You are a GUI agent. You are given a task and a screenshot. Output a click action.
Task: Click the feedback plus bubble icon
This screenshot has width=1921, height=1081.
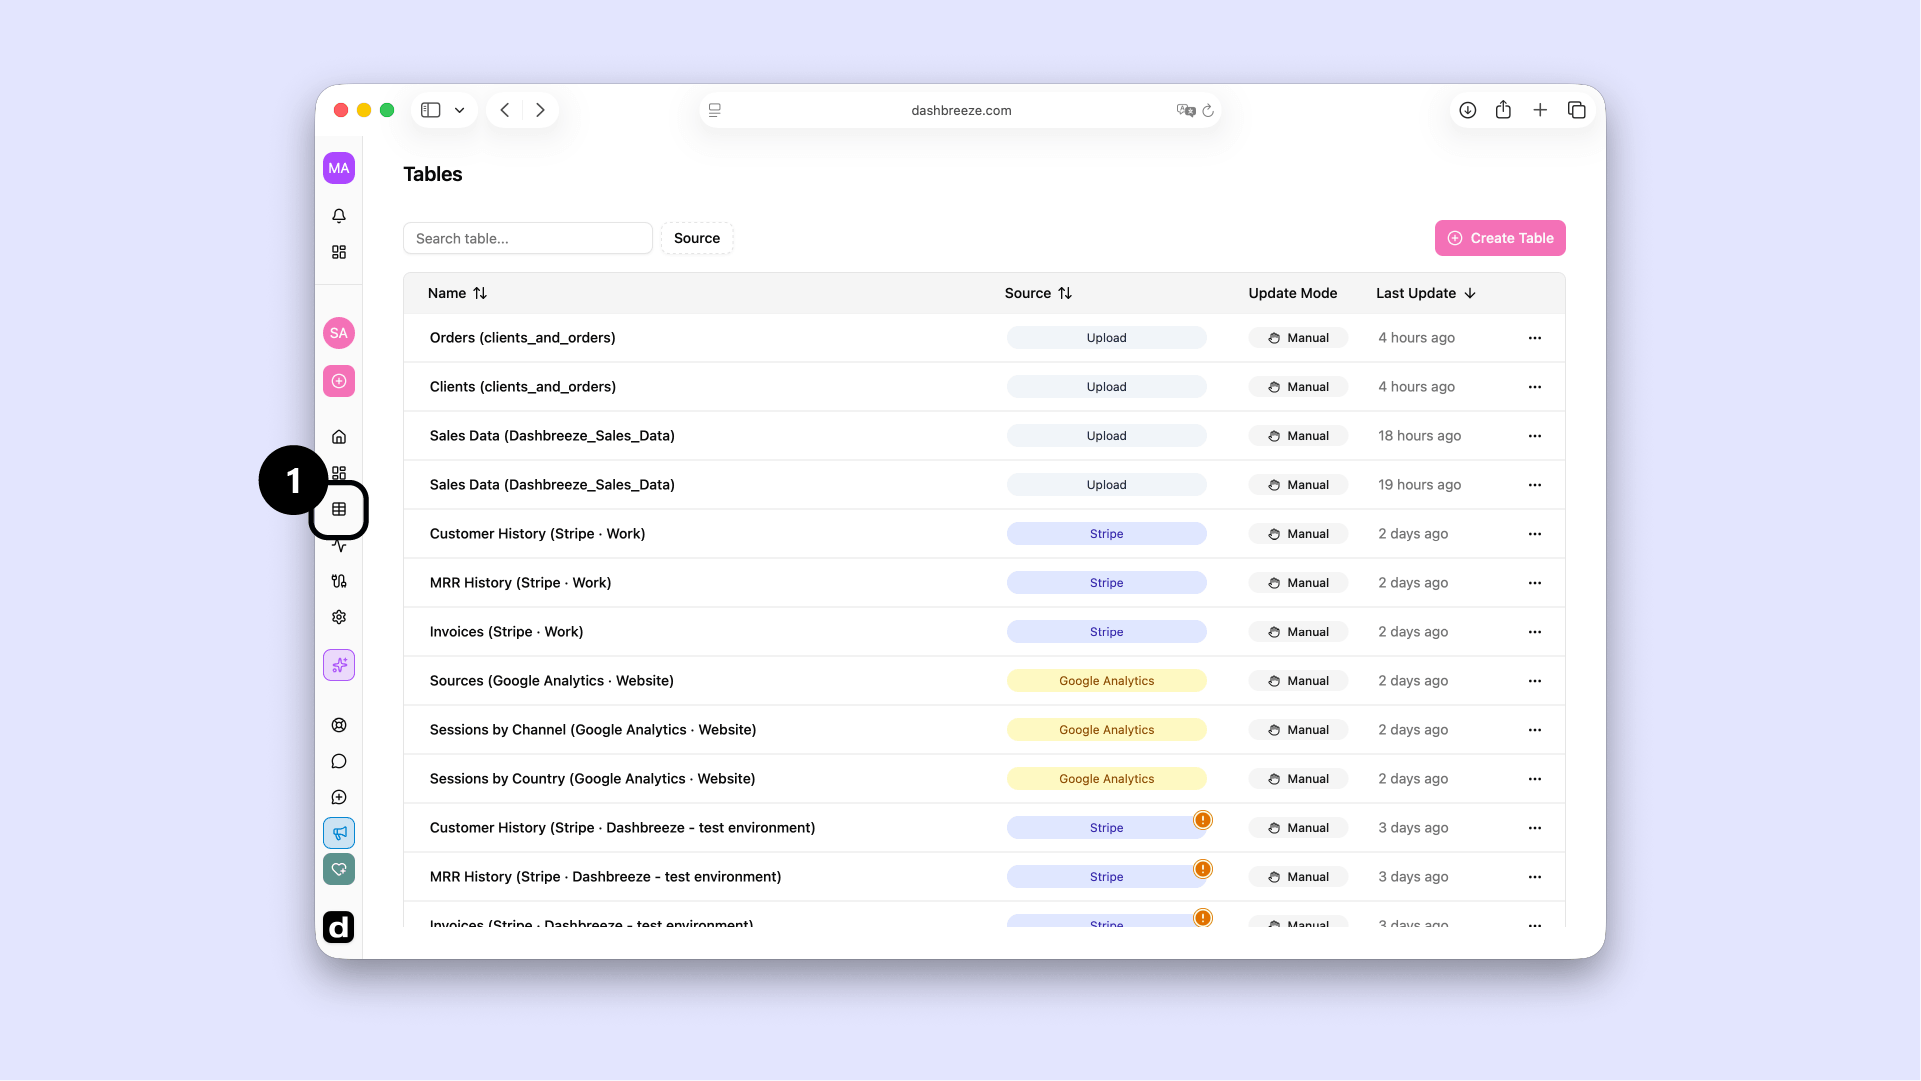[x=339, y=797]
